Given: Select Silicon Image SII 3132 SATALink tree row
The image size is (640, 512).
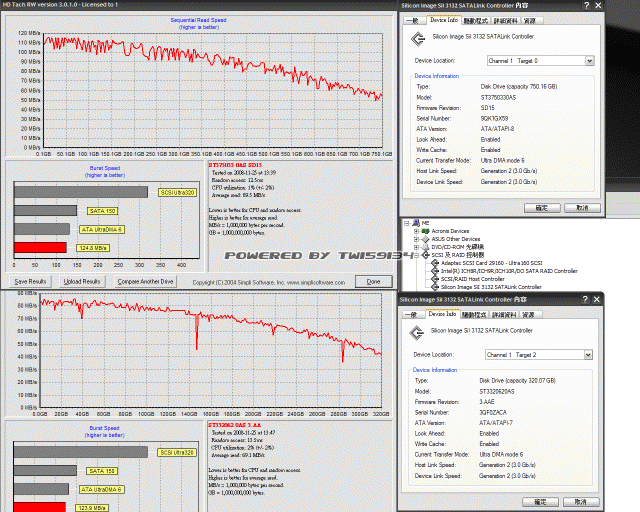Looking at the screenshot, I should (x=491, y=287).
